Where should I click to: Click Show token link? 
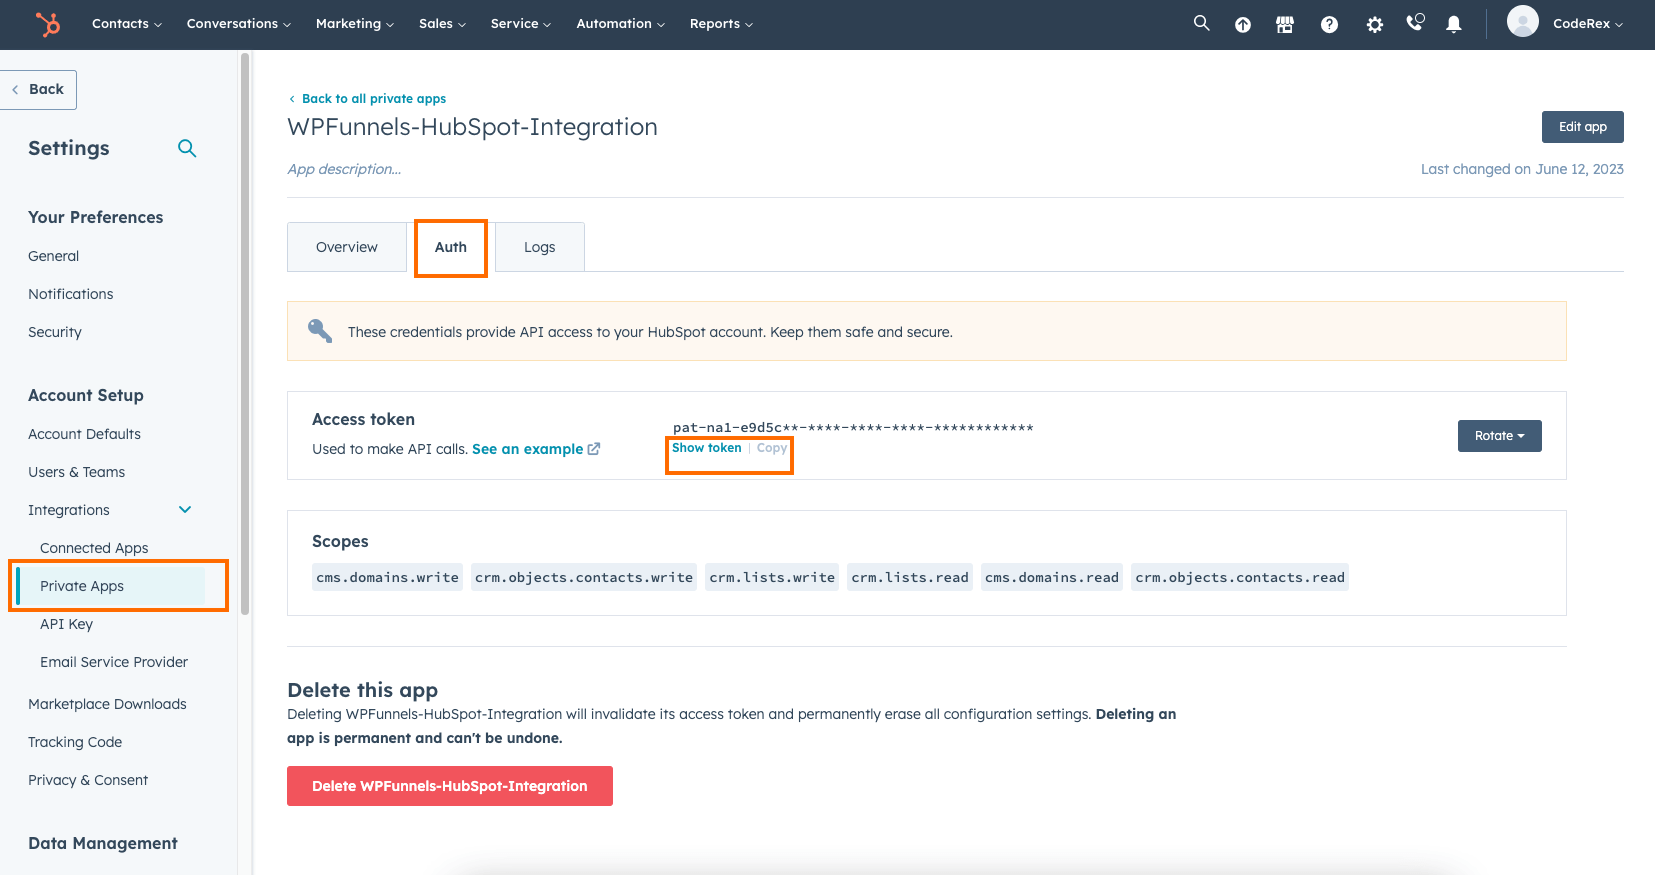[707, 448]
